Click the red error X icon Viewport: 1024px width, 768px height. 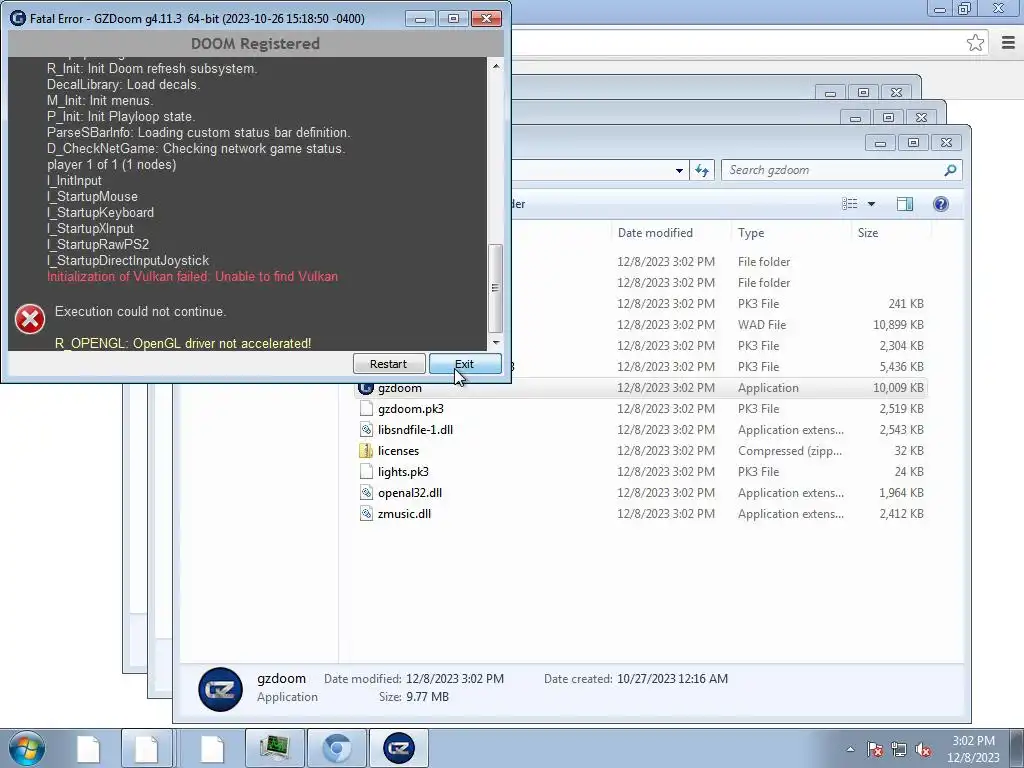pos(30,319)
